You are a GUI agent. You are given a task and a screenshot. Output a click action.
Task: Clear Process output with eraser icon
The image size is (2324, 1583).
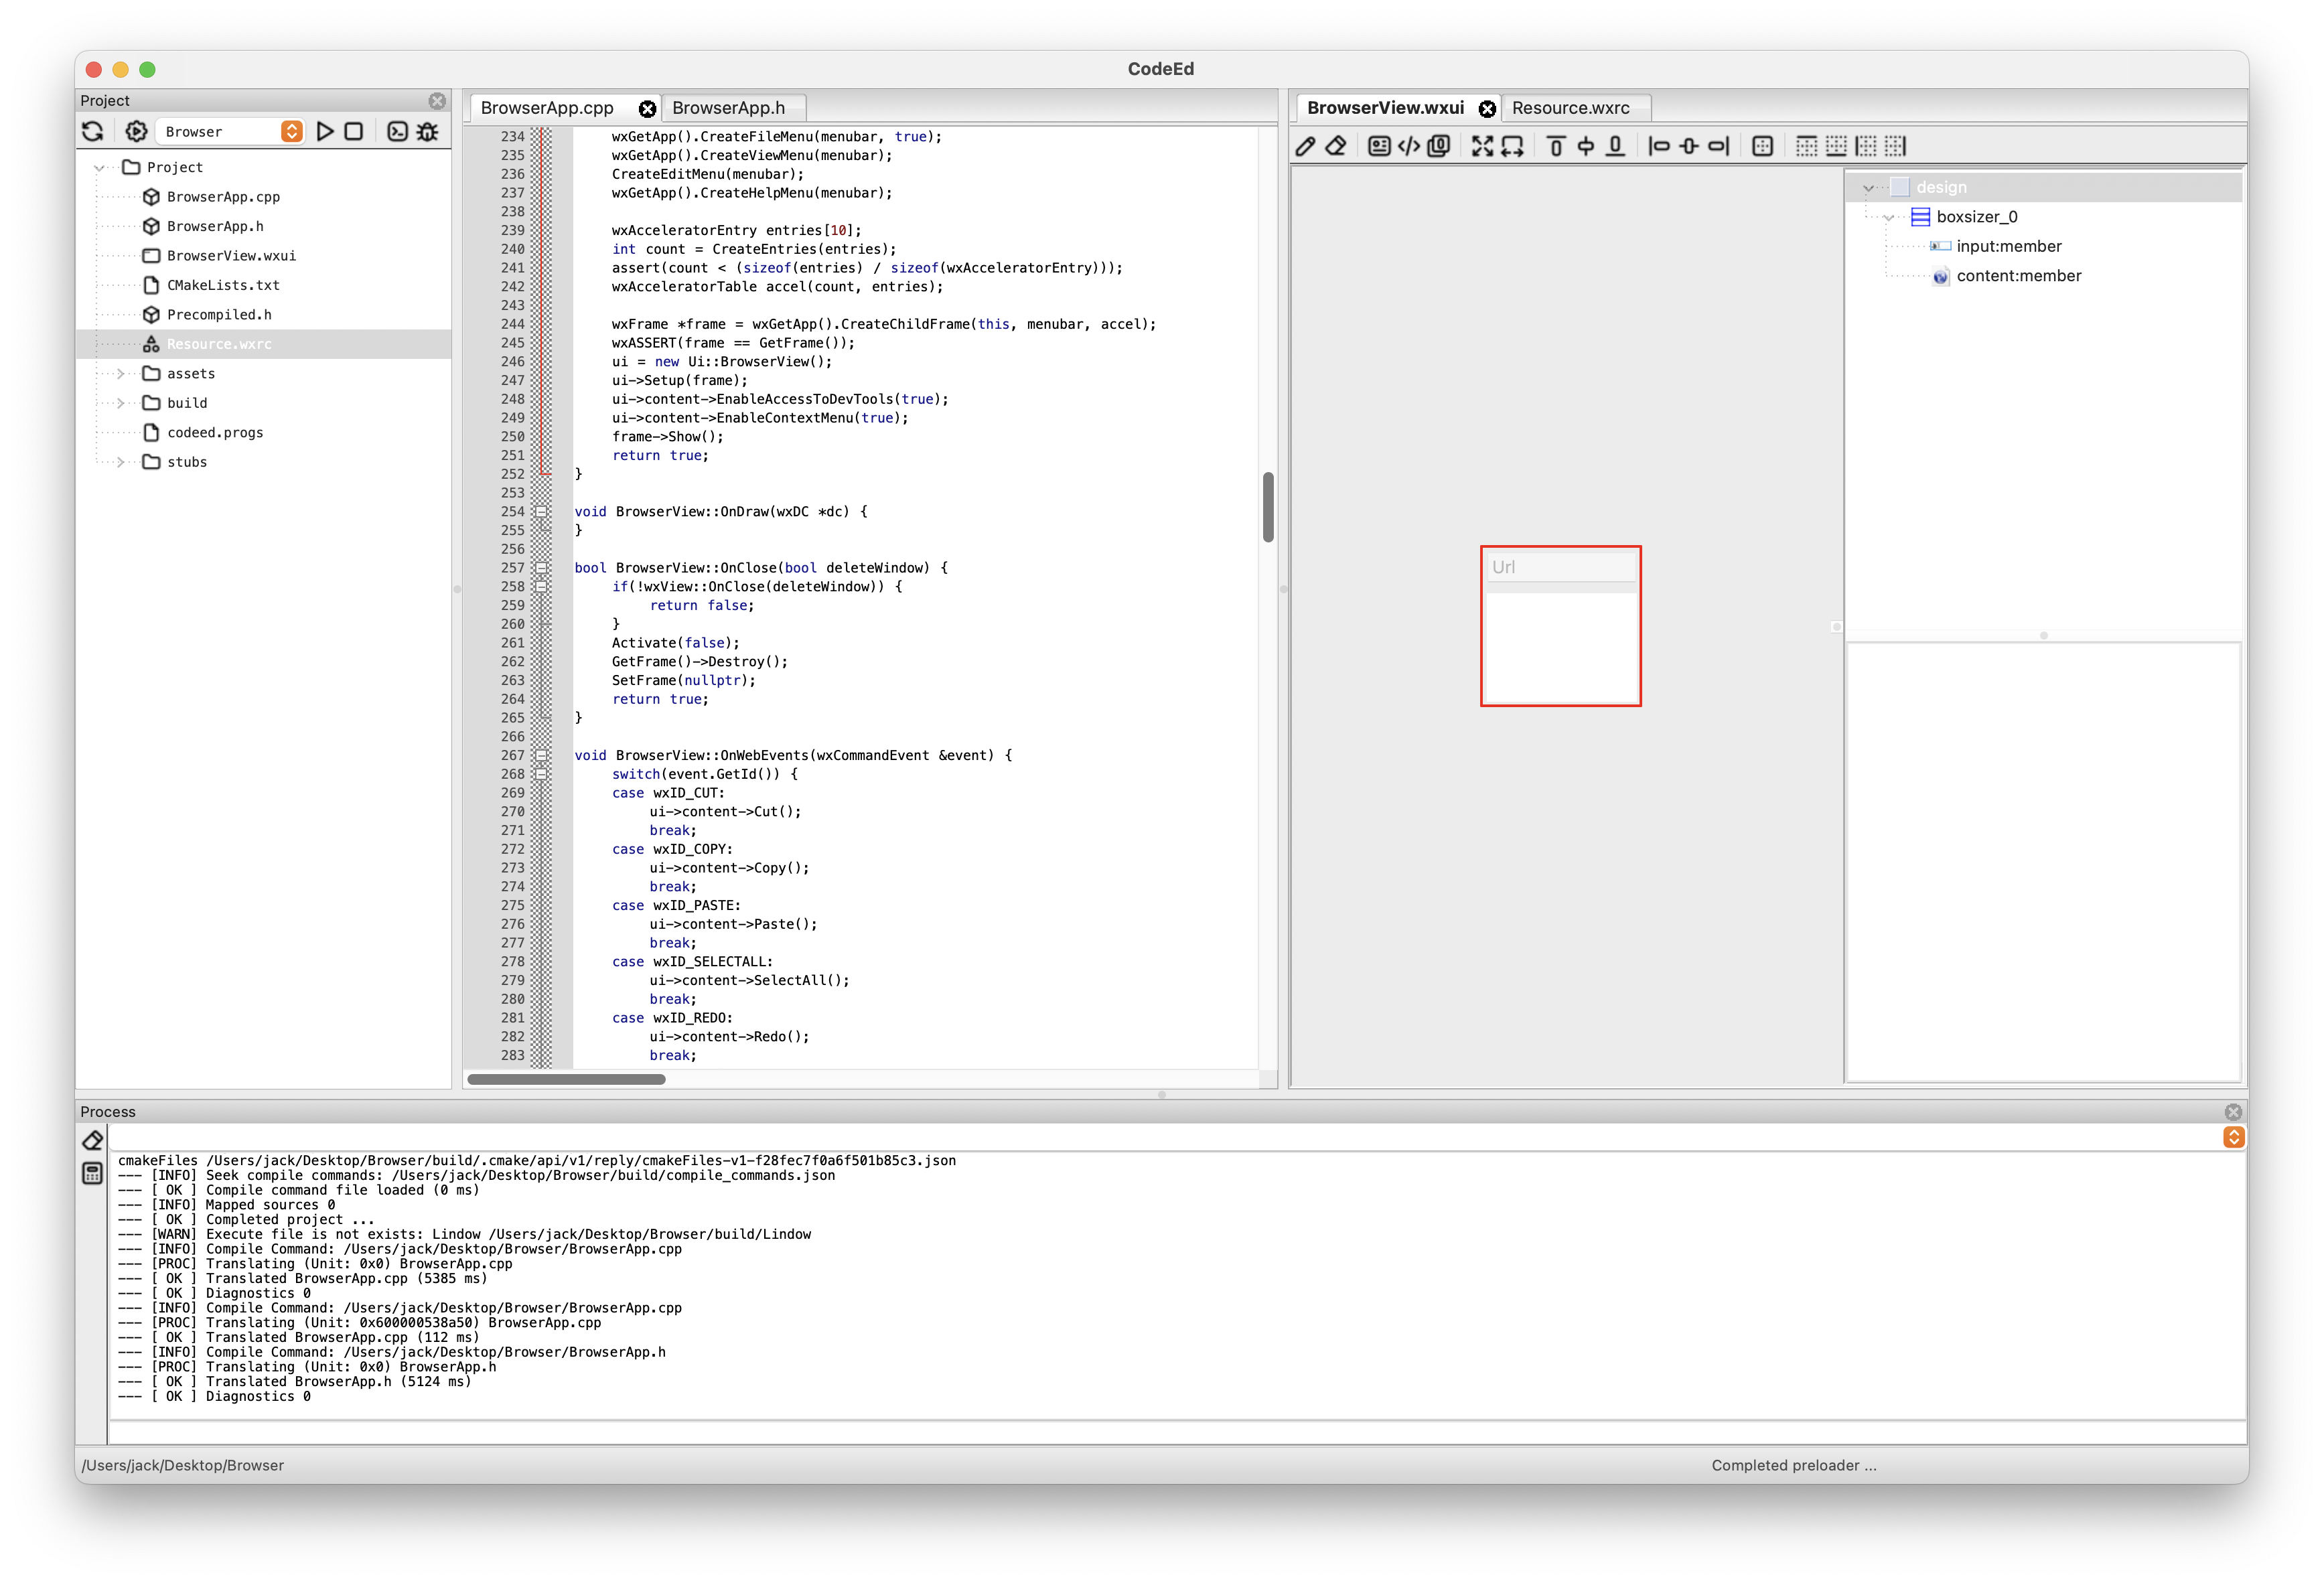[92, 1140]
